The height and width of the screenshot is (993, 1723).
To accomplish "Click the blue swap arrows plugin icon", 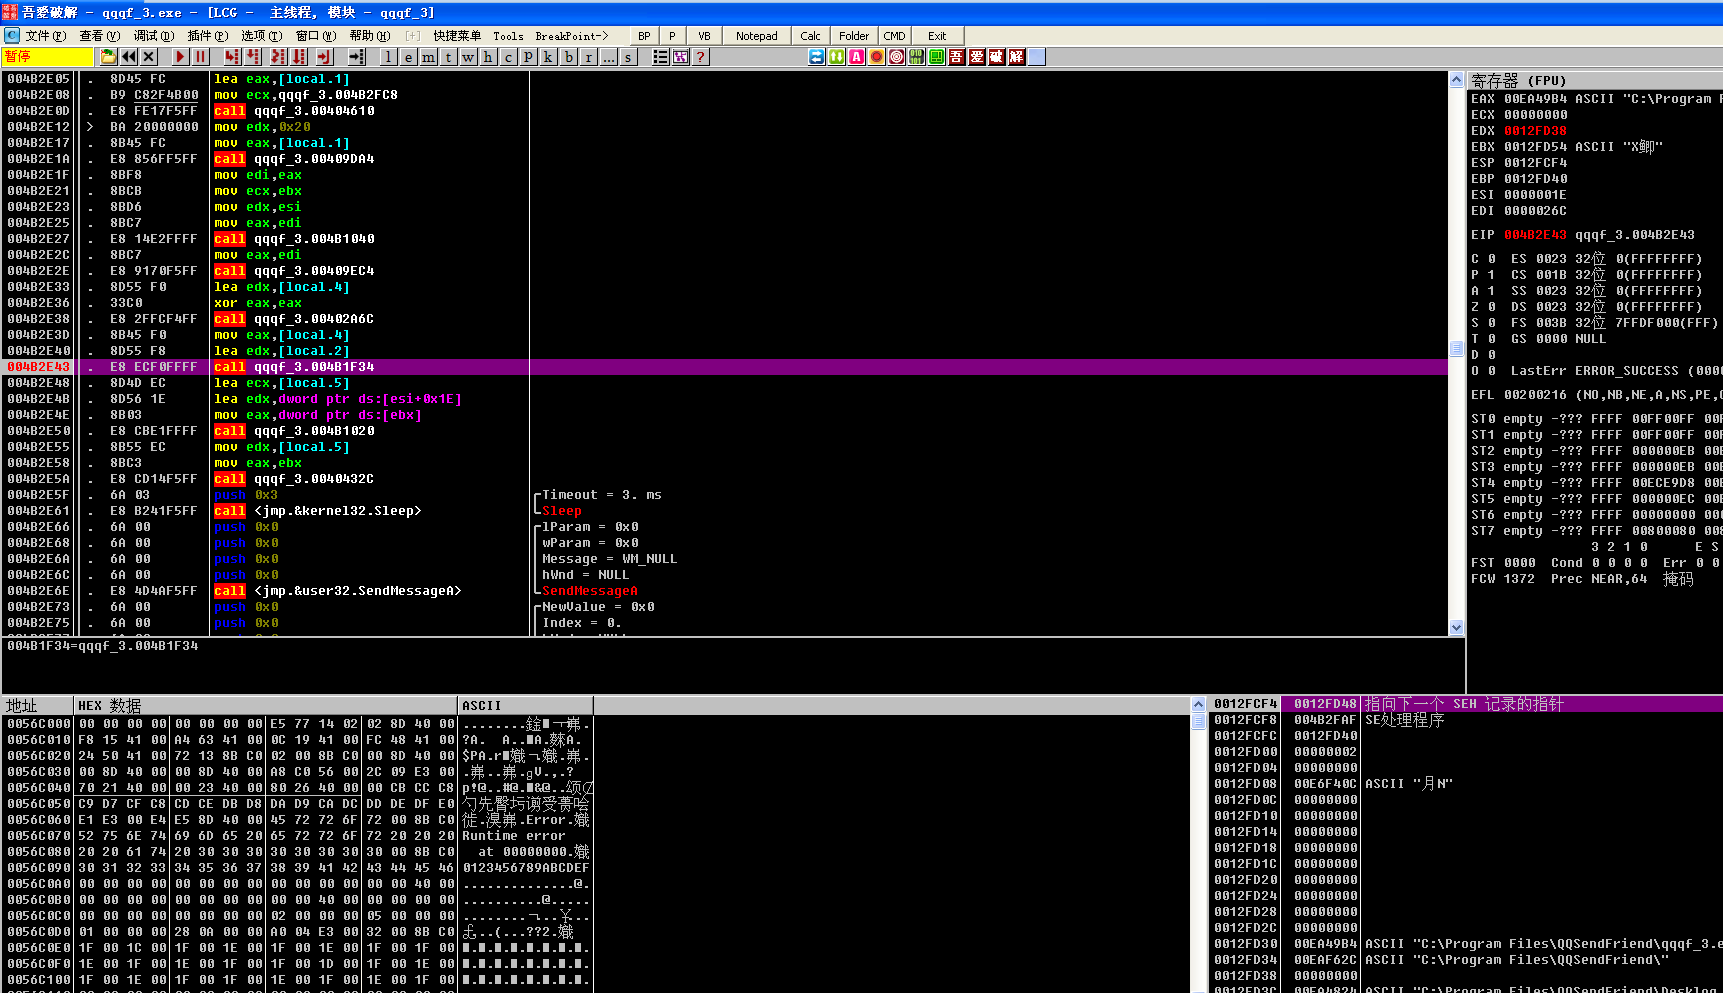I will click(816, 57).
